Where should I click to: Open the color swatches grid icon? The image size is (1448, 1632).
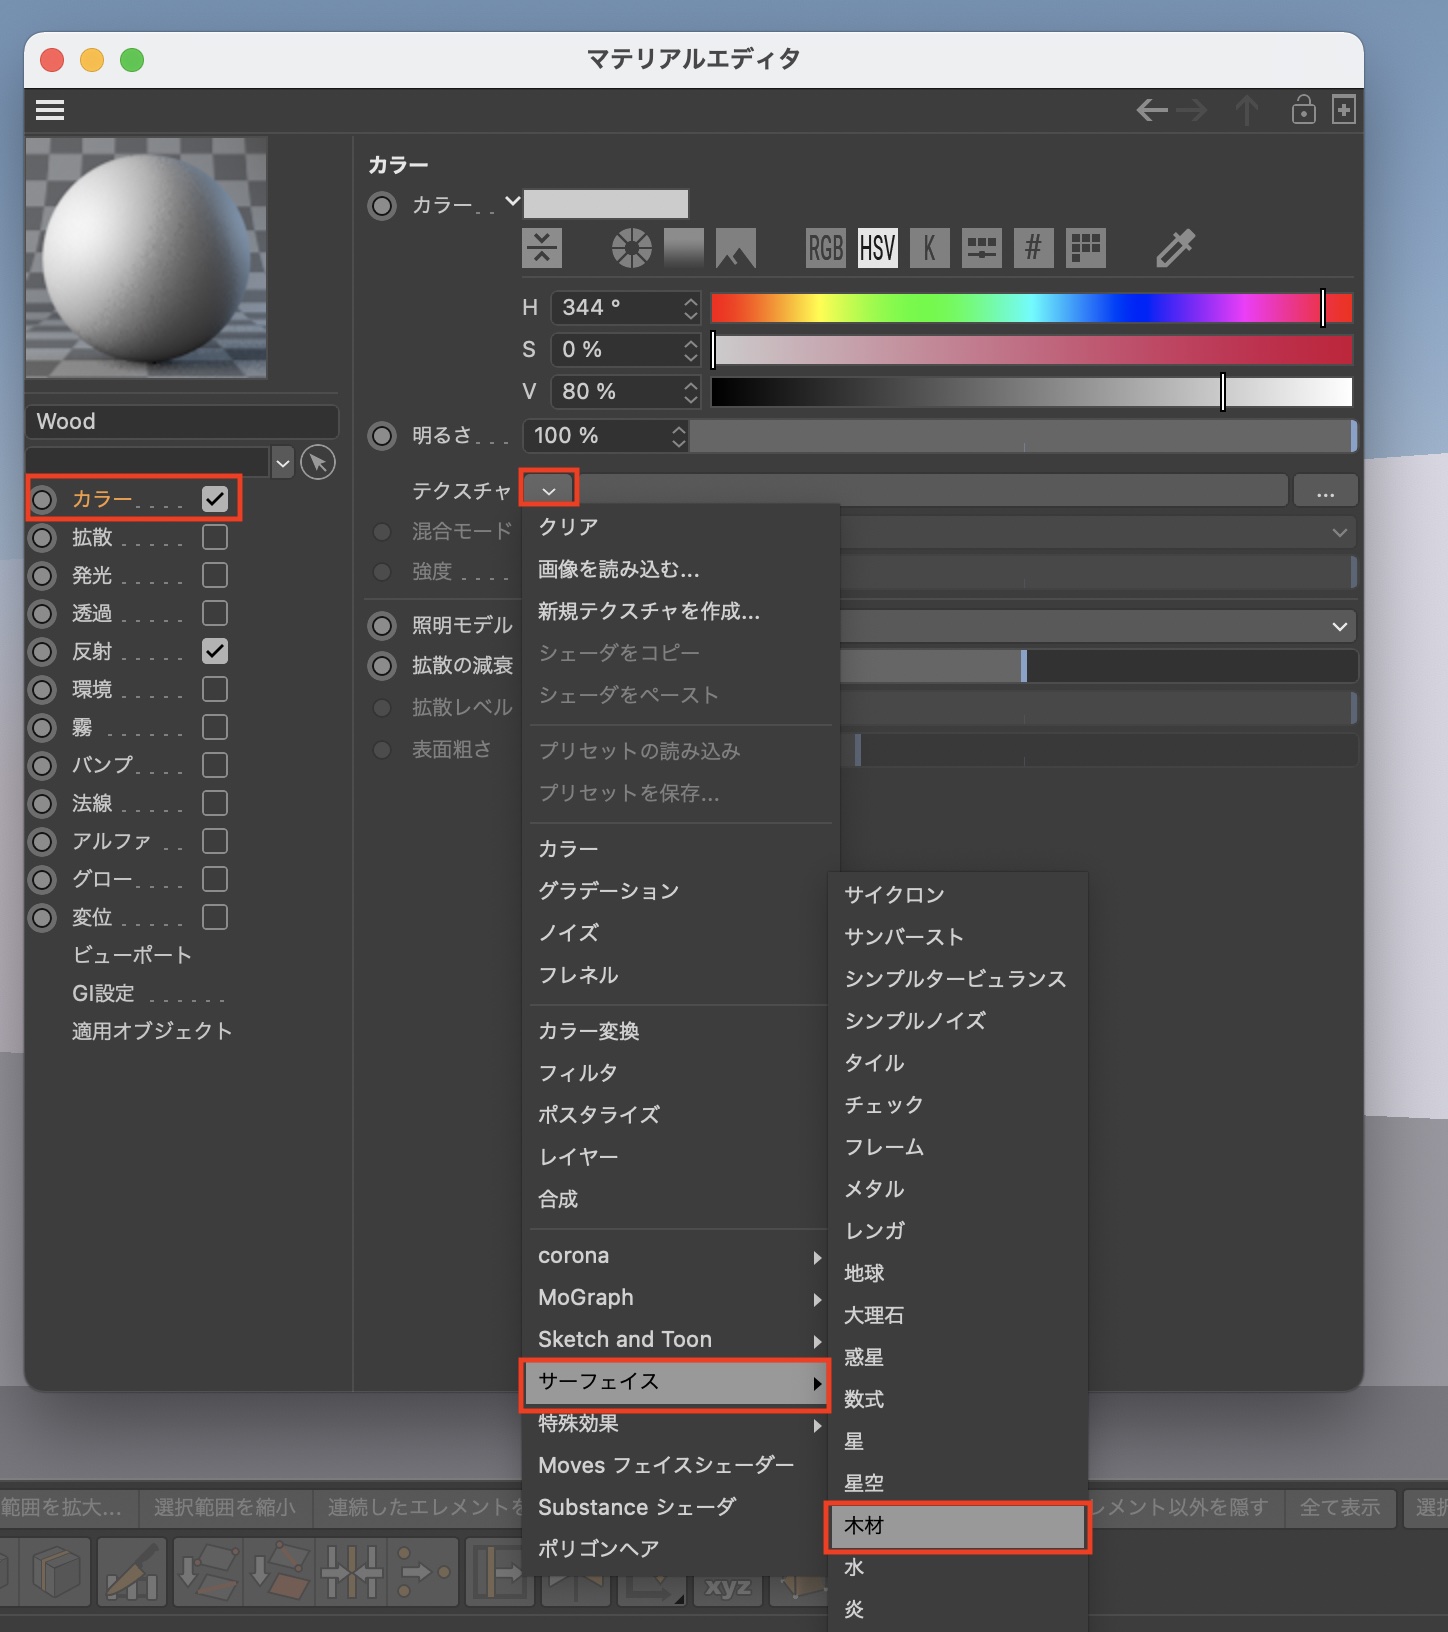(x=1085, y=248)
